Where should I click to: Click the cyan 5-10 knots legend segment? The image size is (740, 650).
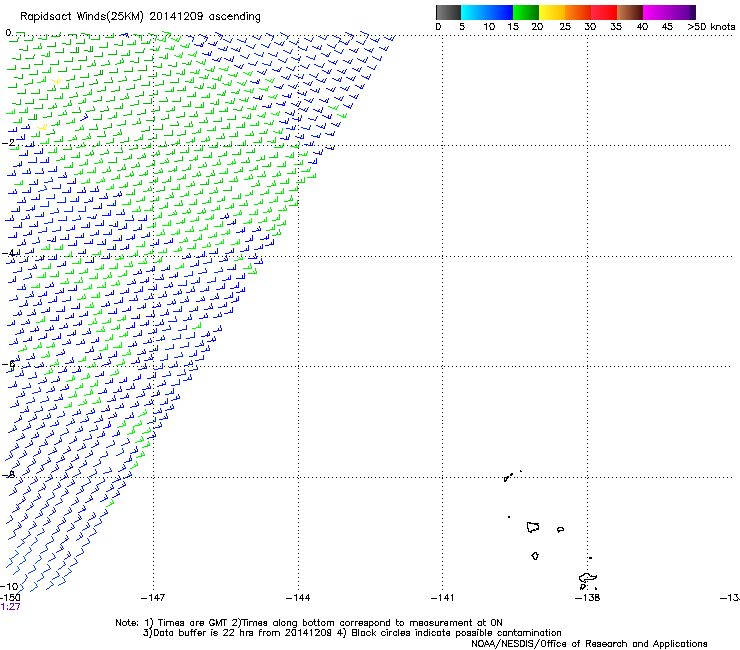(x=474, y=12)
